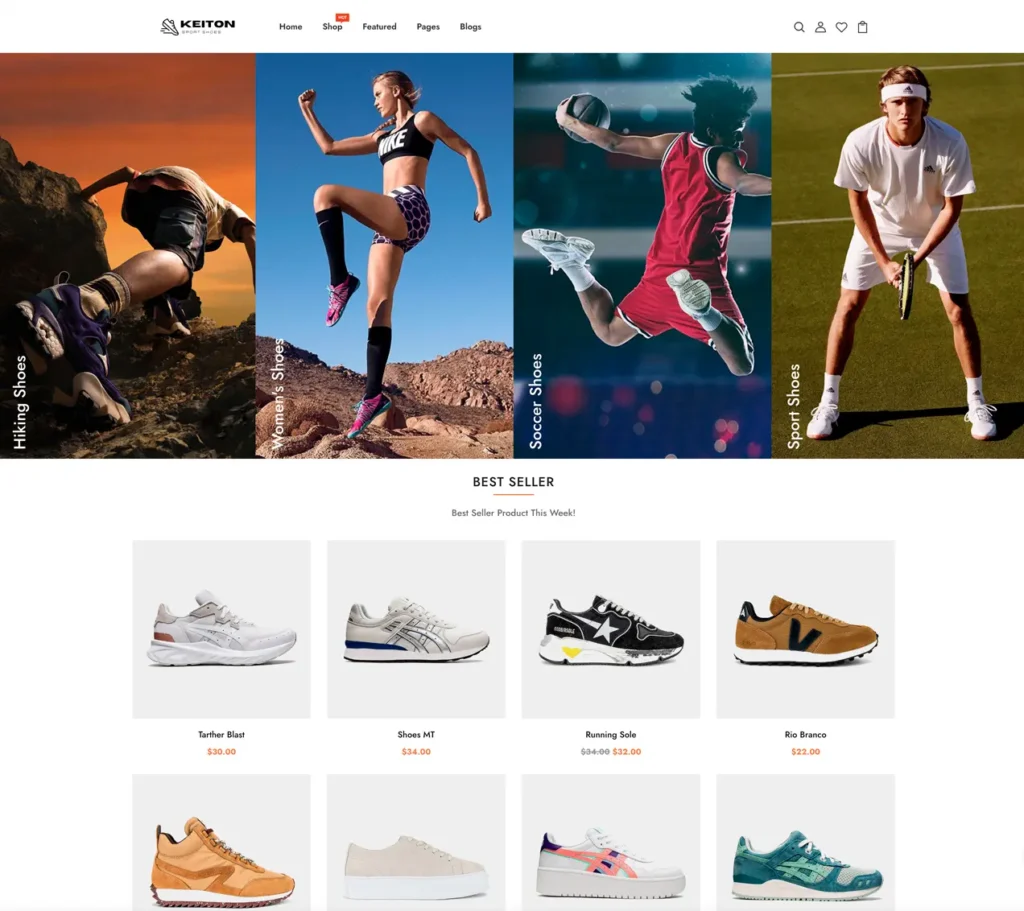This screenshot has width=1024, height=911.
Task: Select the black star Running Sole image
Action: pyautogui.click(x=611, y=629)
